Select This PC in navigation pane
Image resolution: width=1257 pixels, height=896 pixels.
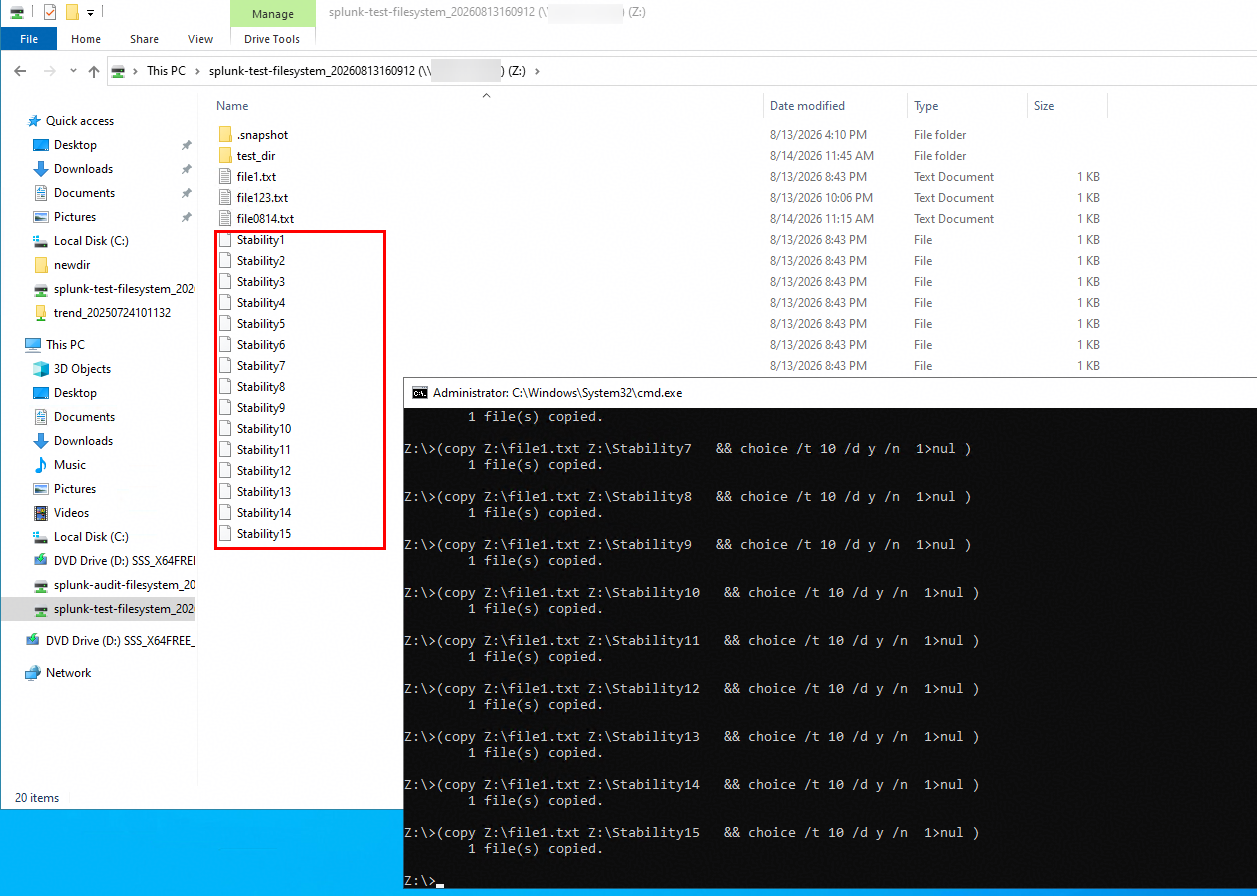point(65,345)
